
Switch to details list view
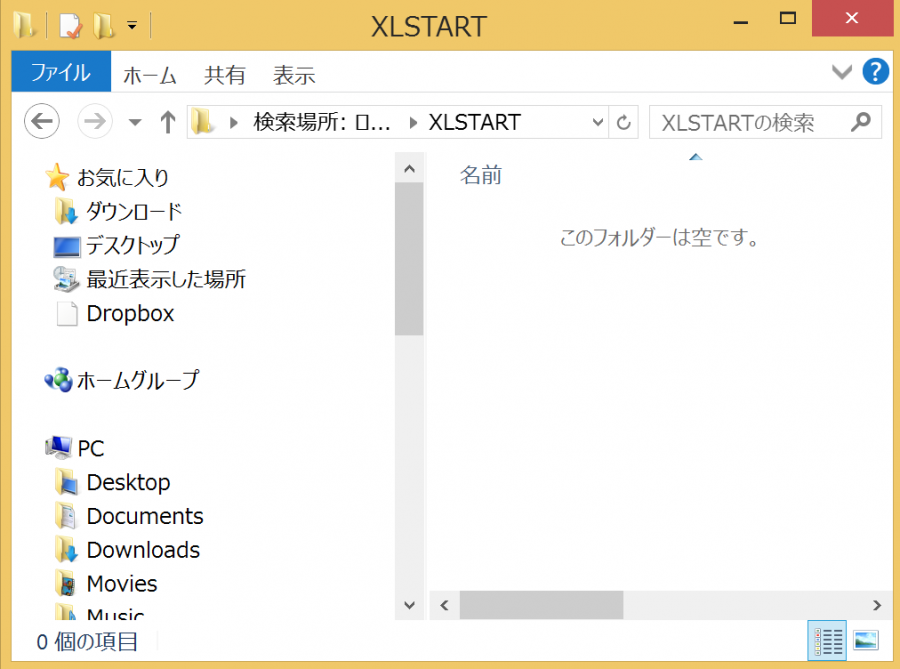827,641
